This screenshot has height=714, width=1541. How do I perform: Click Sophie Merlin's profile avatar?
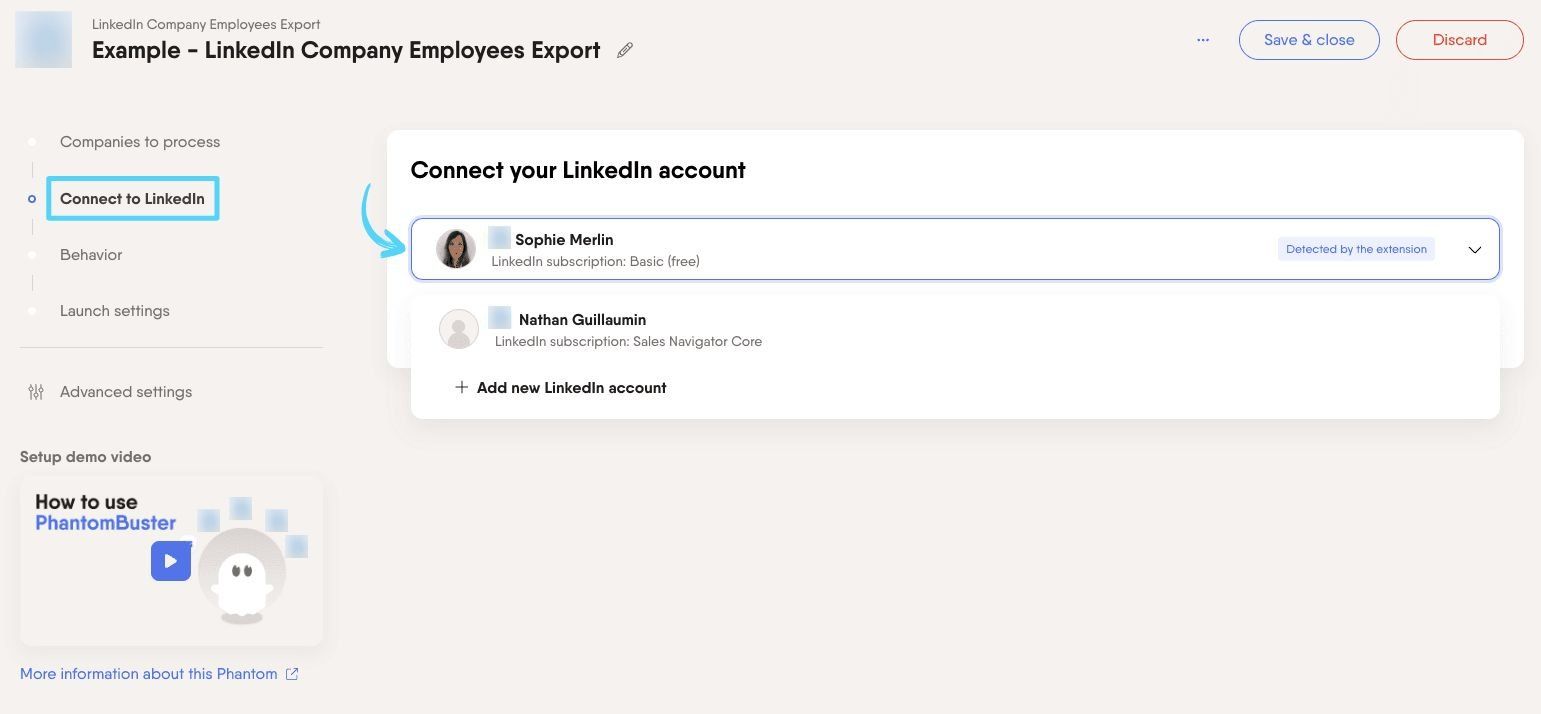click(456, 249)
